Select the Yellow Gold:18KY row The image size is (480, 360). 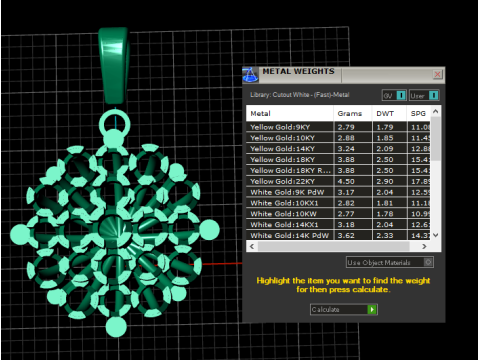(338, 160)
